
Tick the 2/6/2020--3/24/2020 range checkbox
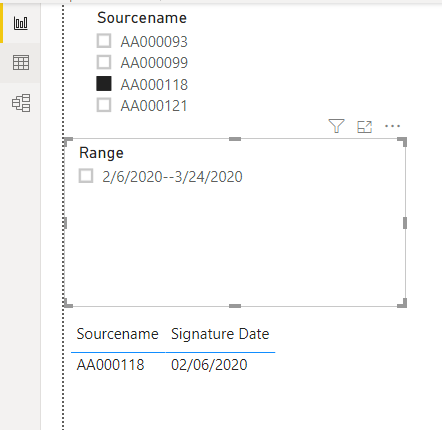point(86,176)
